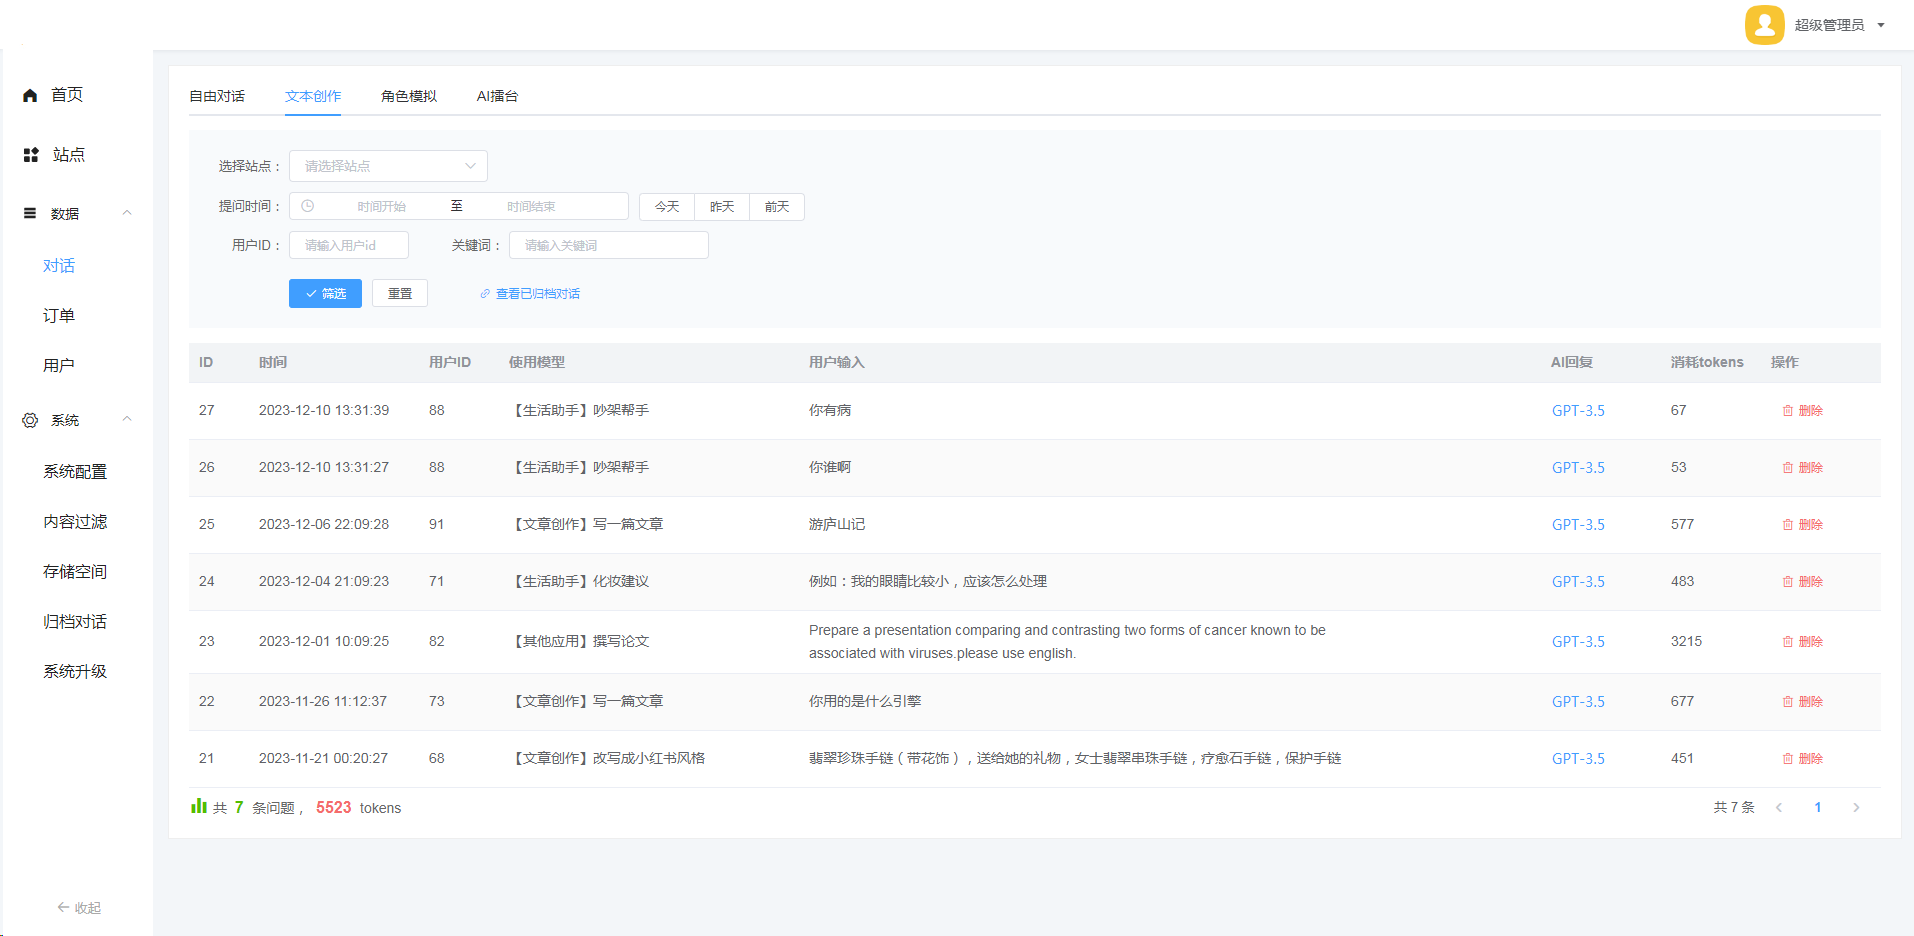The height and width of the screenshot is (936, 1914).
Task: Open 用户 in the sidebar
Action: point(59,366)
